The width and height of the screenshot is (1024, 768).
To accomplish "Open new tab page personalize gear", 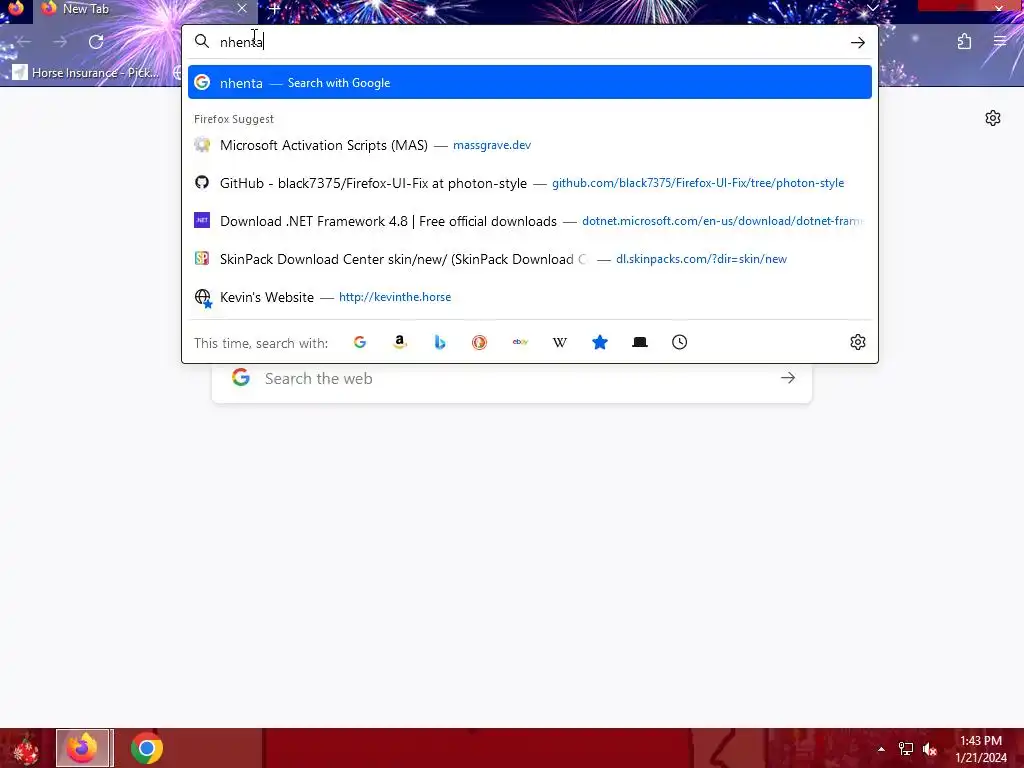I will tap(993, 118).
